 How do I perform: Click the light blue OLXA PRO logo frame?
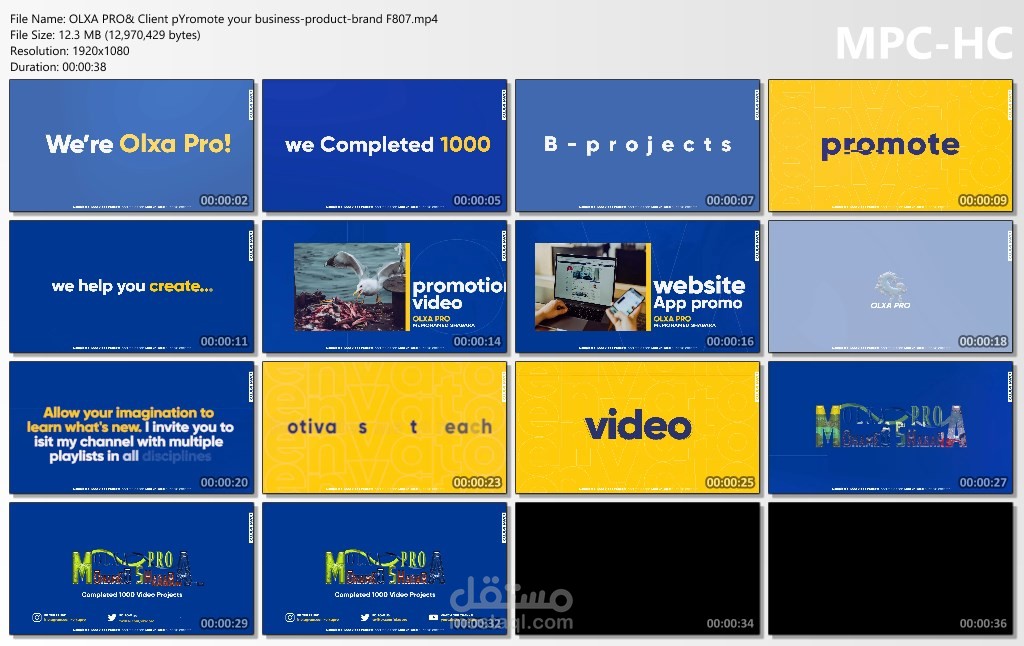(890, 287)
